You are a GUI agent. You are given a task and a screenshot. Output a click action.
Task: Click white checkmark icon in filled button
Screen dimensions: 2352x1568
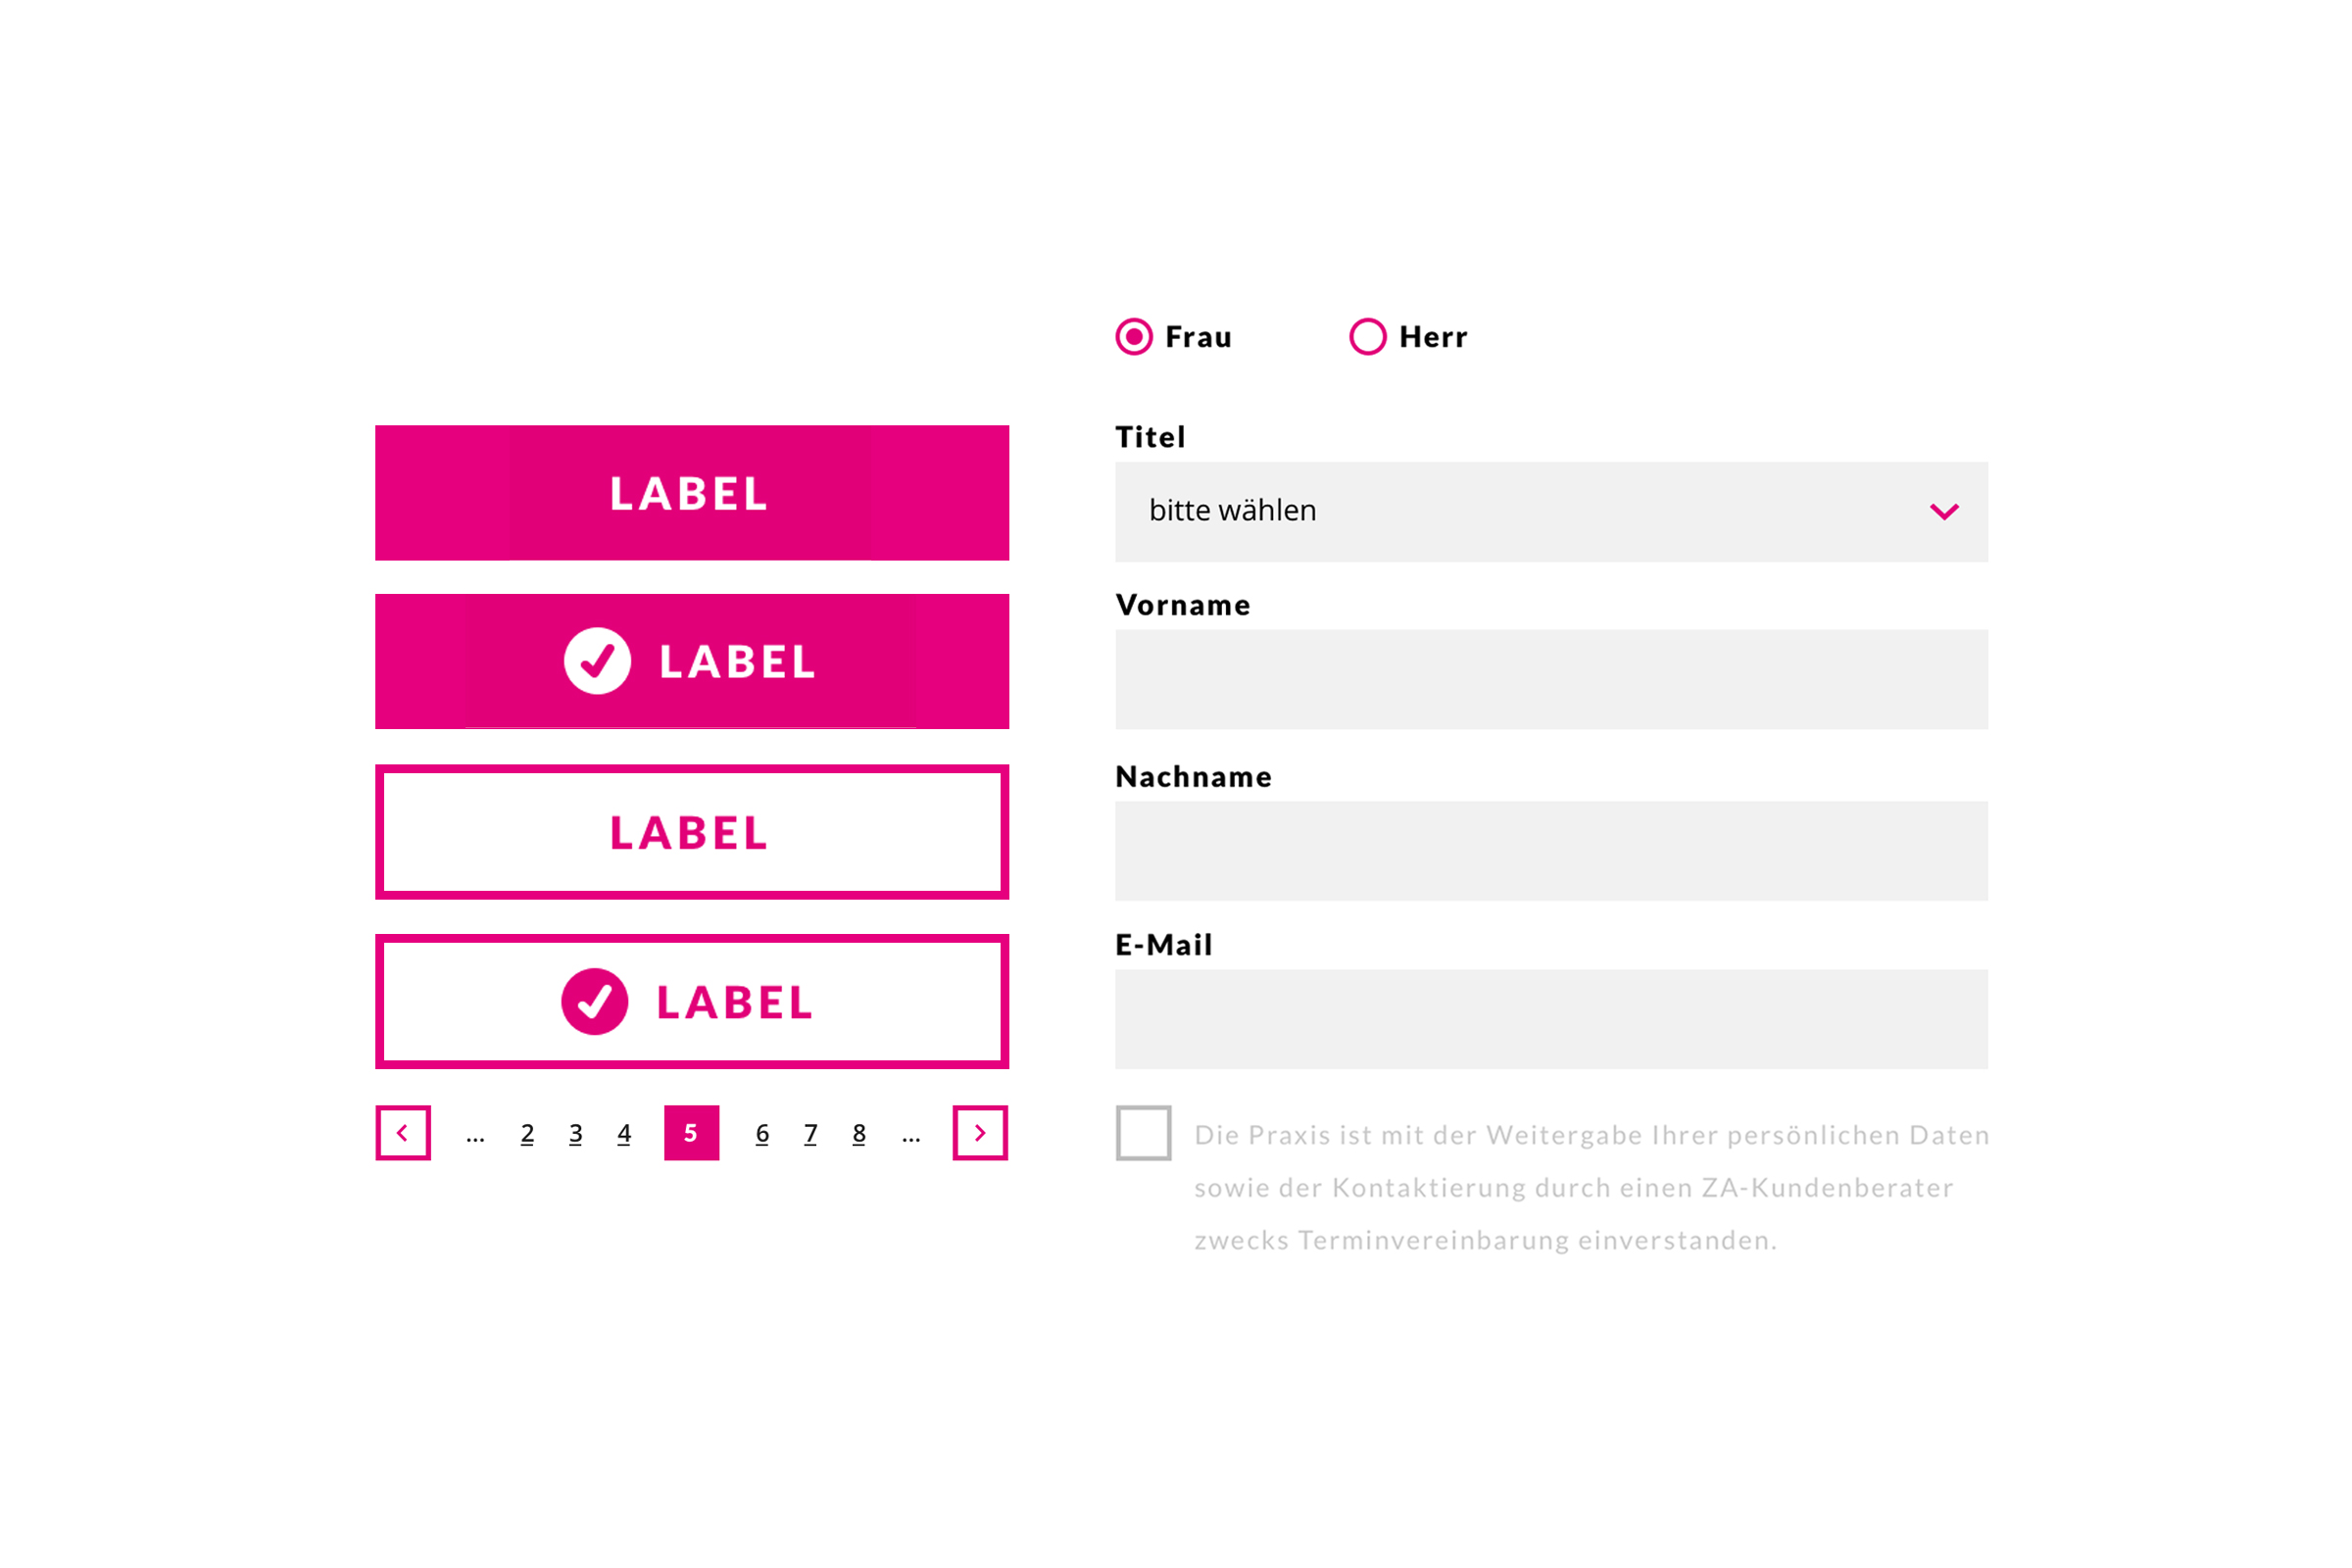[x=597, y=661]
